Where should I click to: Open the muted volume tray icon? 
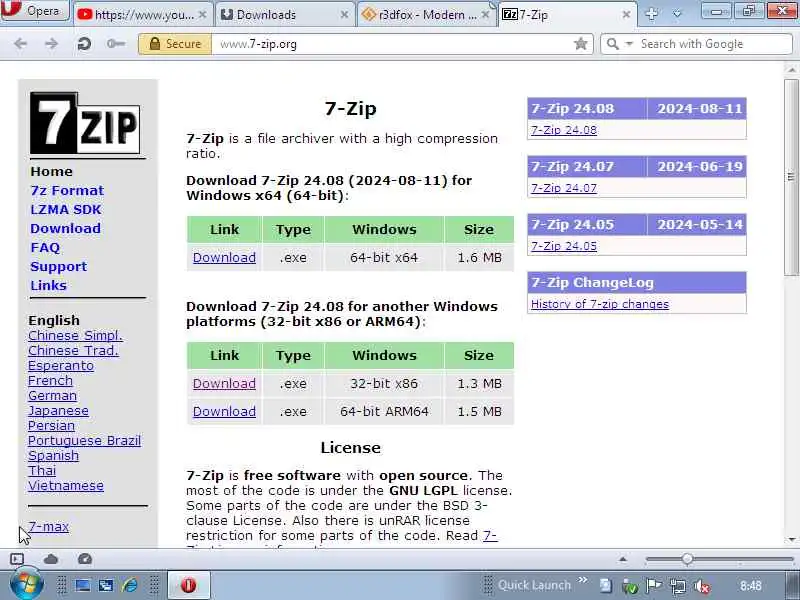[x=702, y=586]
